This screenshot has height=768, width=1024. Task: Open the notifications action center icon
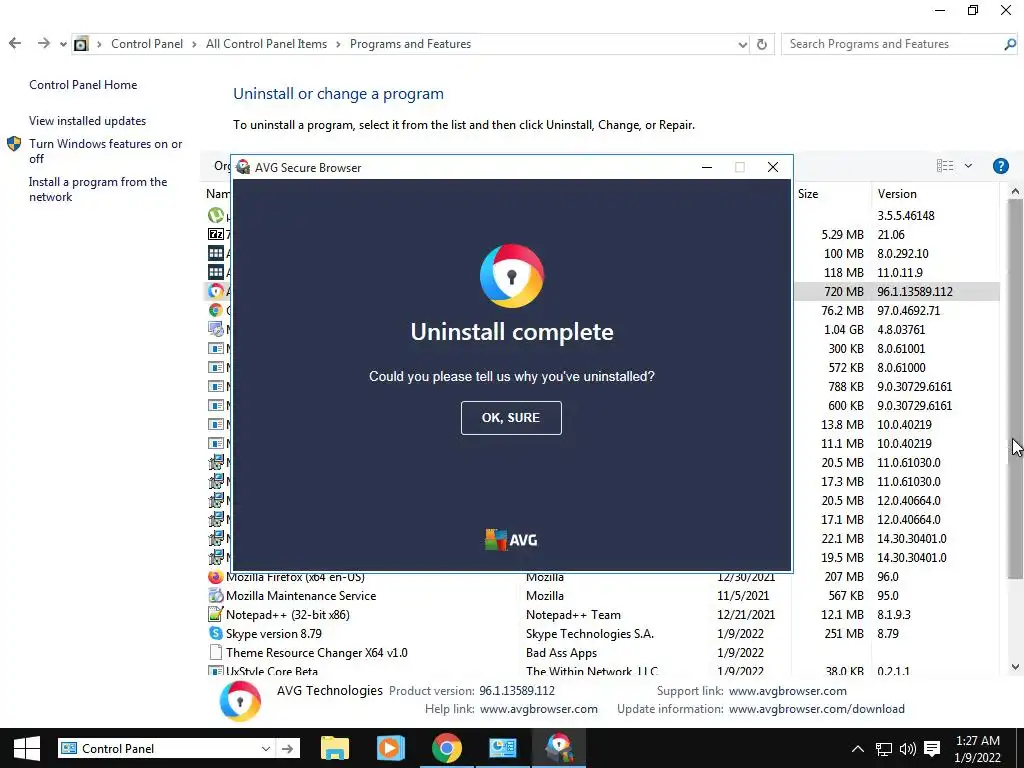[932, 749]
